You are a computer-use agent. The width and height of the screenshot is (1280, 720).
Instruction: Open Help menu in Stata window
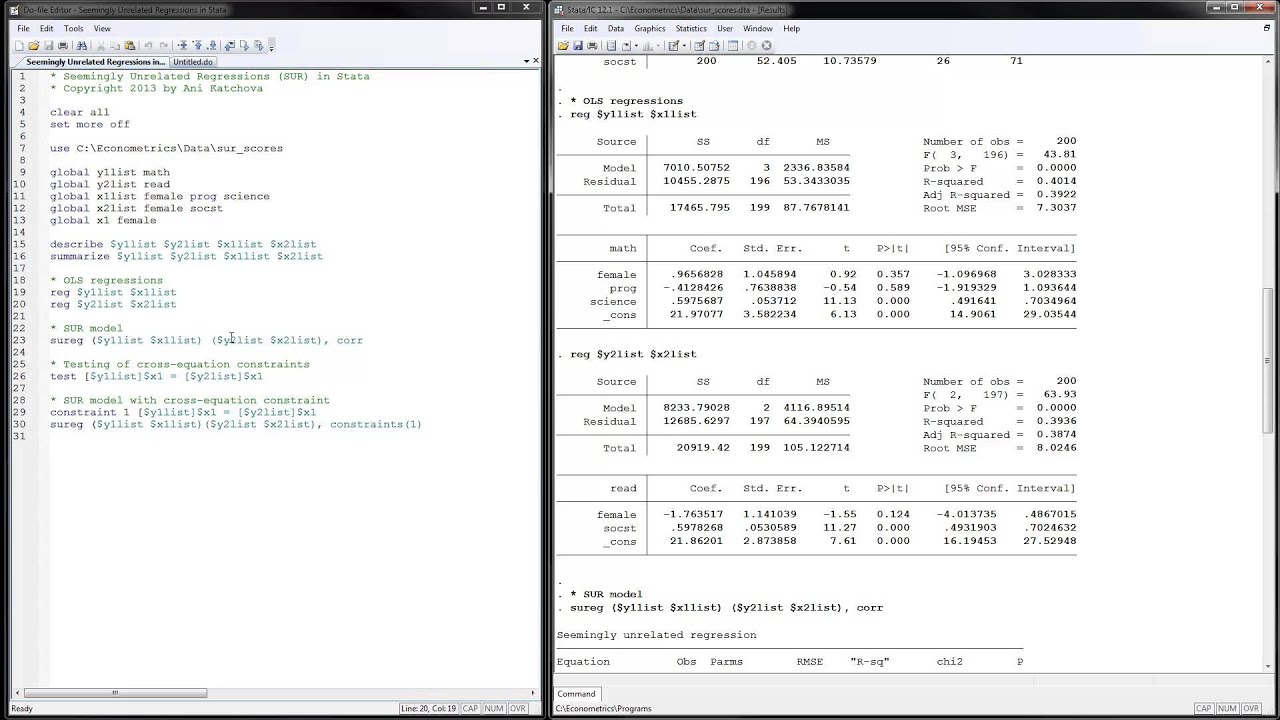point(792,29)
